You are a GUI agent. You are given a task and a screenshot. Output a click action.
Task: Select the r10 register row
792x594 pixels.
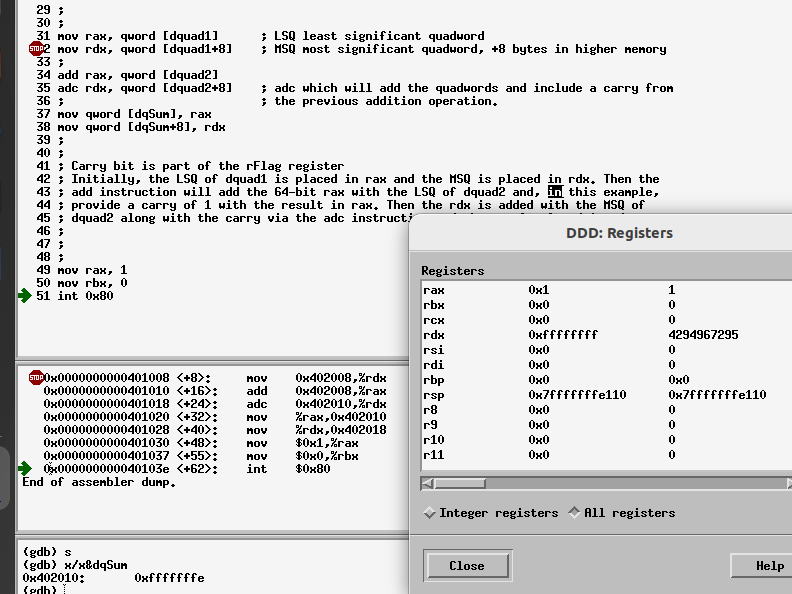tap(606, 439)
